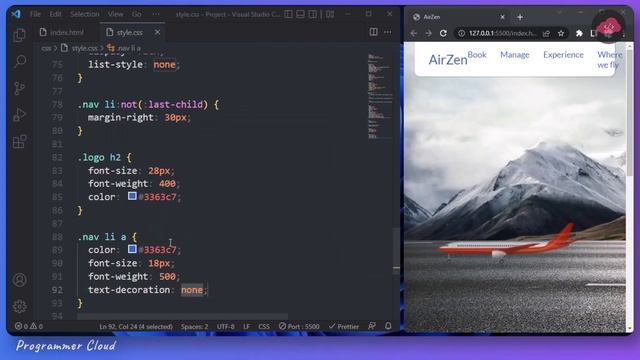
Task: Open the Edit menu
Action: click(55, 14)
